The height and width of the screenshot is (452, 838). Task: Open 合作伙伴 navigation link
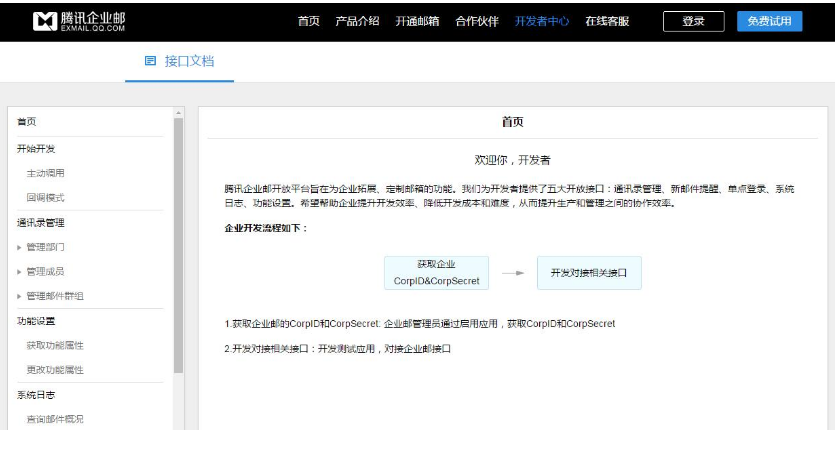coord(477,21)
